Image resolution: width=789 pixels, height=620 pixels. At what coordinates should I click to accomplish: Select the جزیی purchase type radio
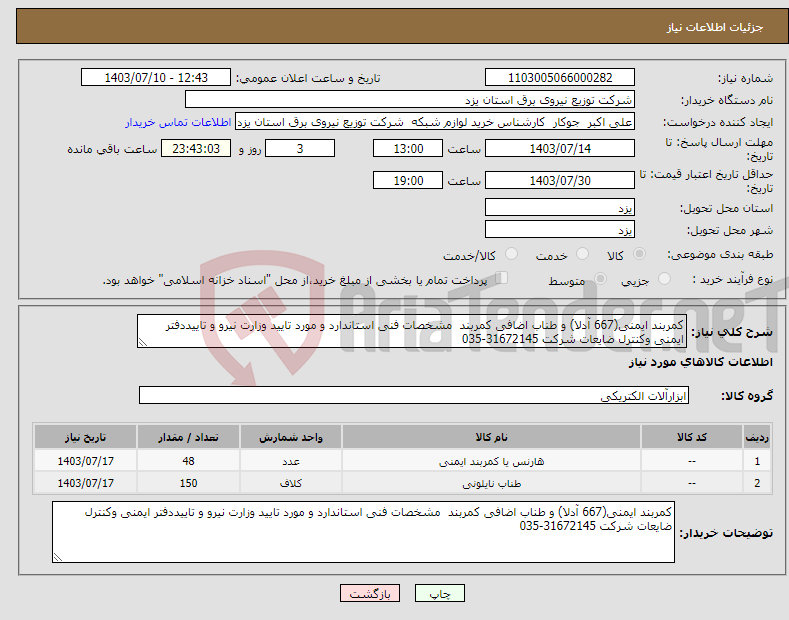point(664,279)
